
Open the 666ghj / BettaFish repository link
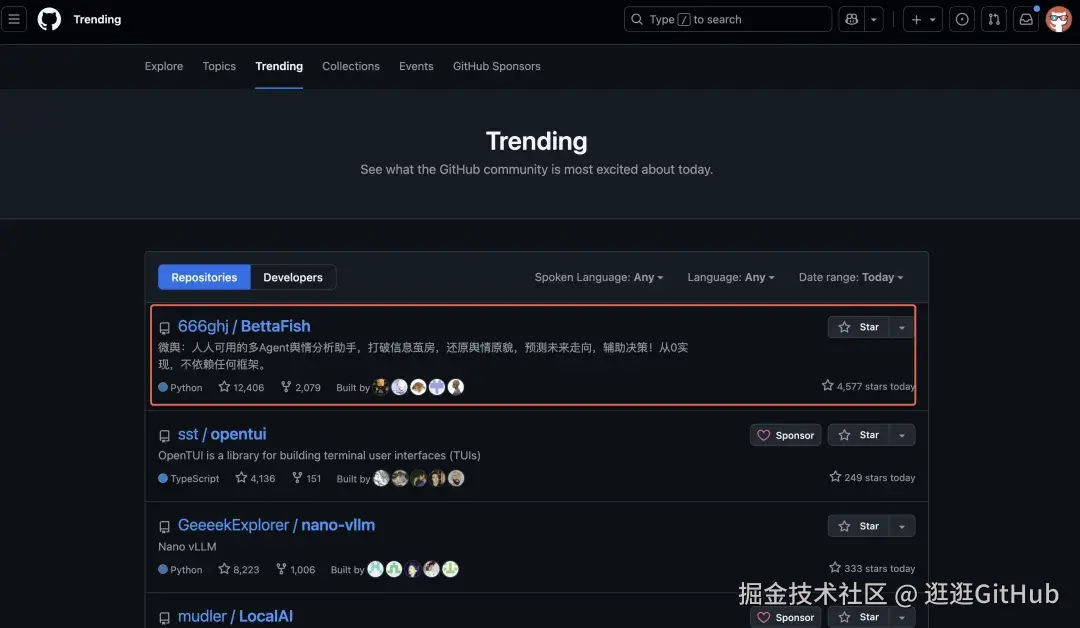[244, 326]
